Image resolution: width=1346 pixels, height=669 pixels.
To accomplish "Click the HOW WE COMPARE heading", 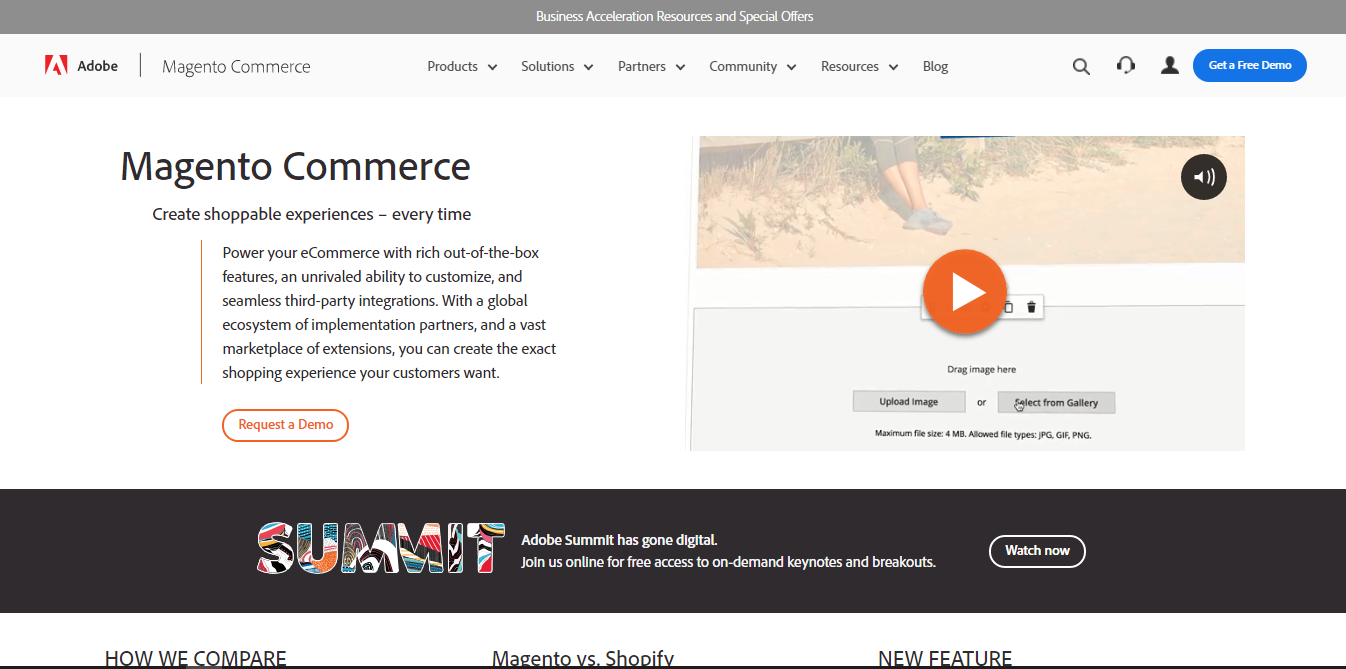I will (196, 658).
